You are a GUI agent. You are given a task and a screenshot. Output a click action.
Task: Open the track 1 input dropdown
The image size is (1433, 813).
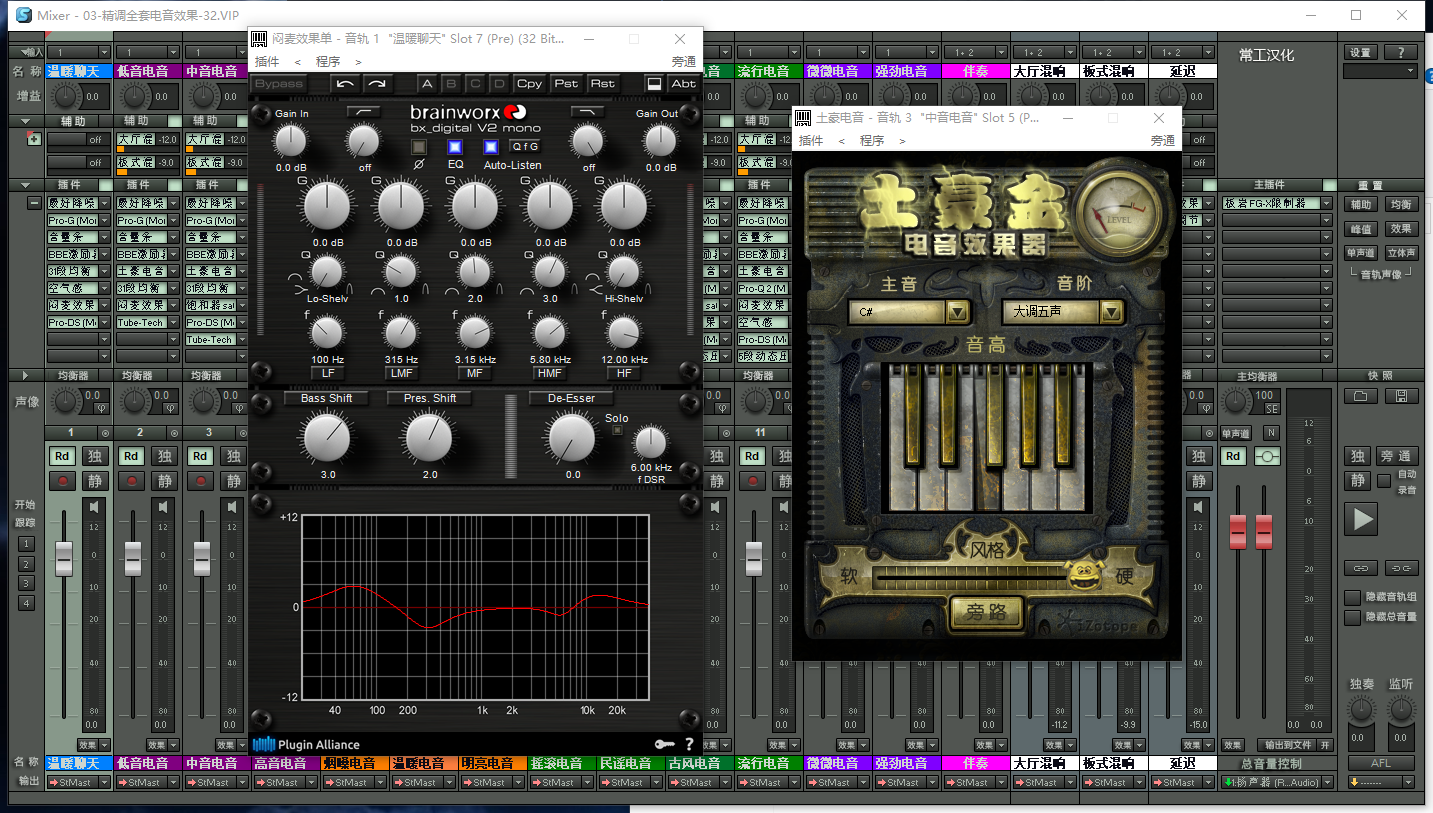click(104, 52)
